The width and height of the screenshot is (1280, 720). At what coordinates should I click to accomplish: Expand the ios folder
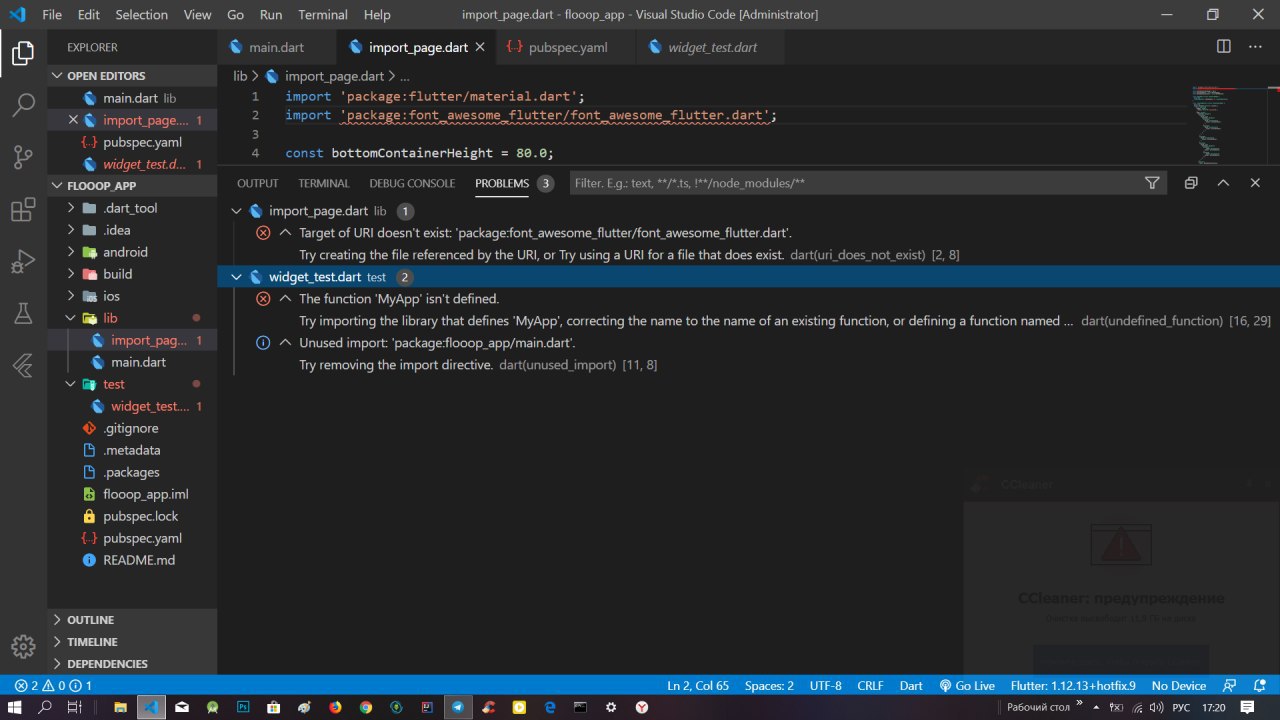point(70,296)
